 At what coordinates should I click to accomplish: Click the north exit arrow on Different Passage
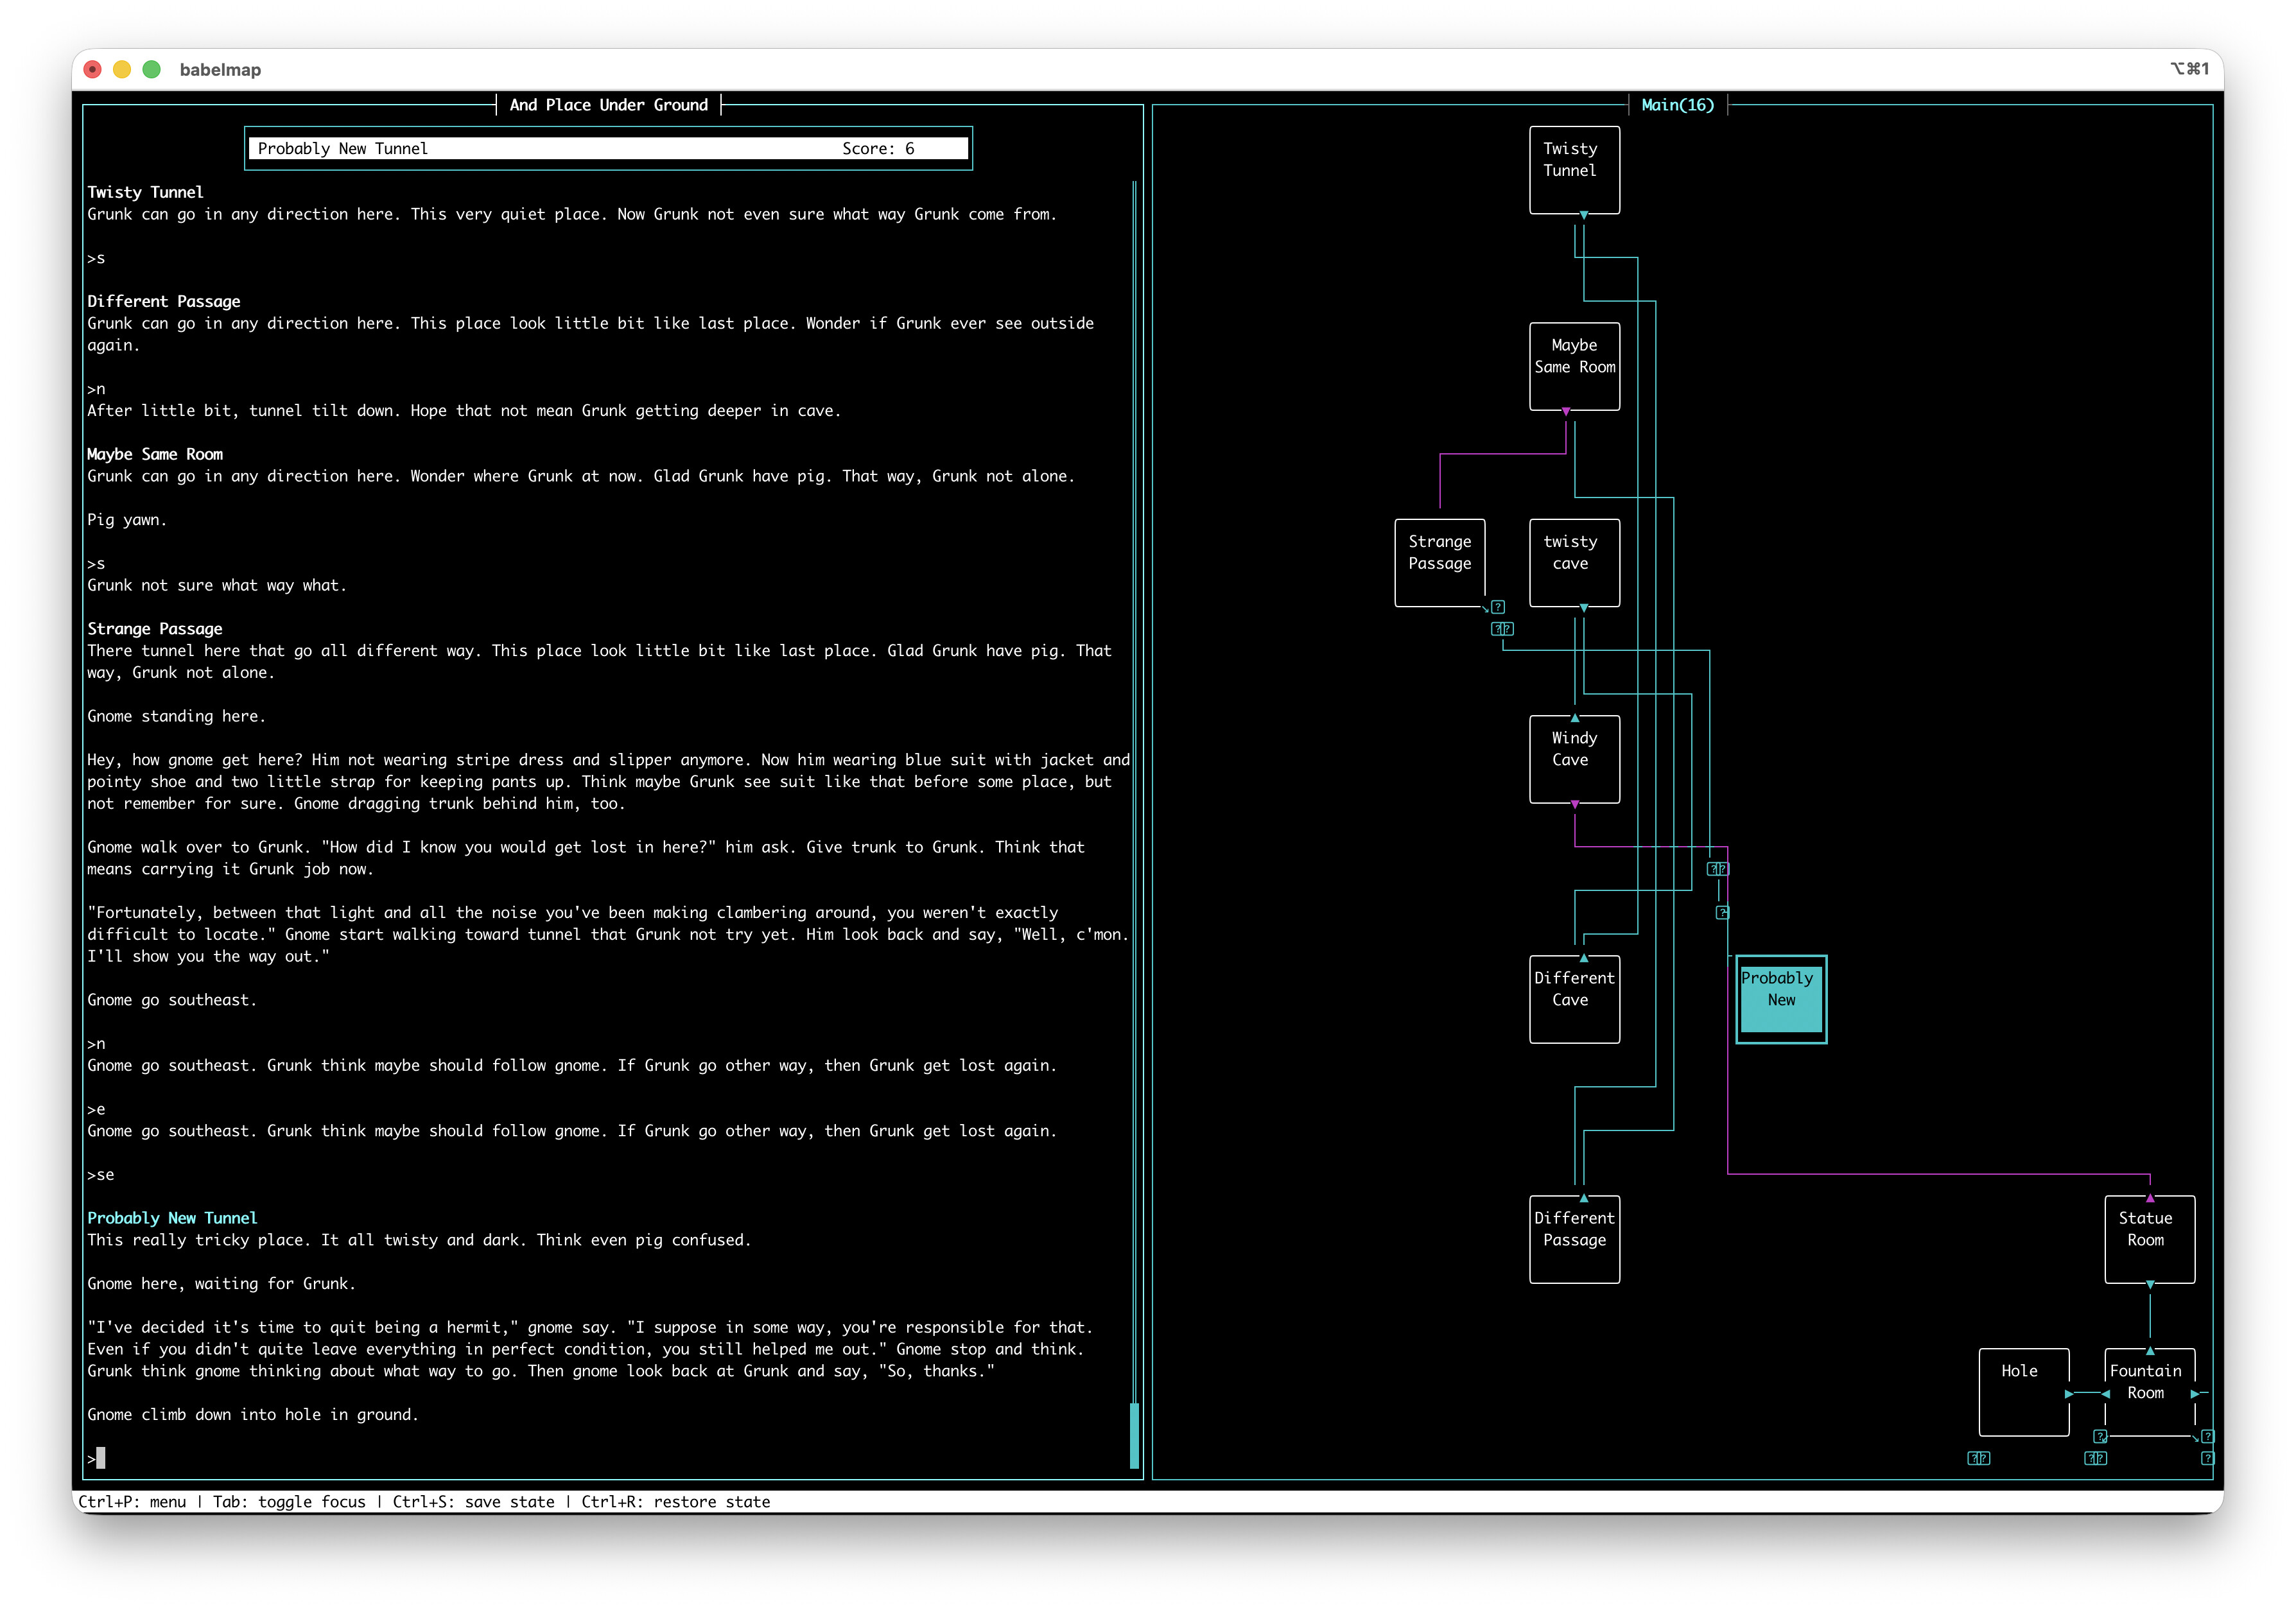(x=1583, y=1197)
